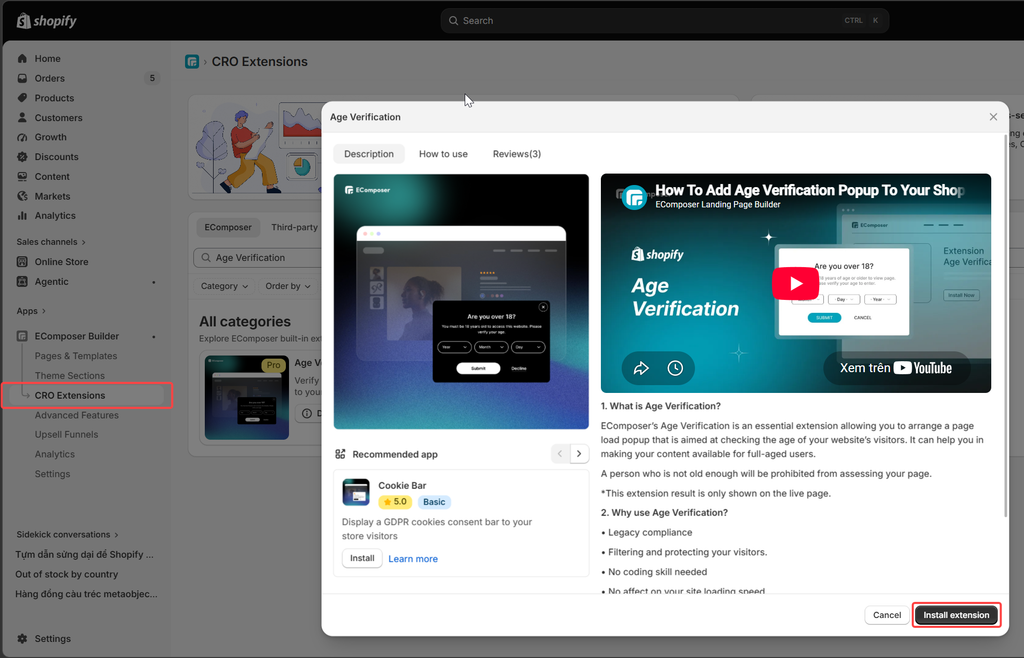This screenshot has width=1024, height=658.
Task: Click the Cookie Bar app icon
Action: (356, 492)
